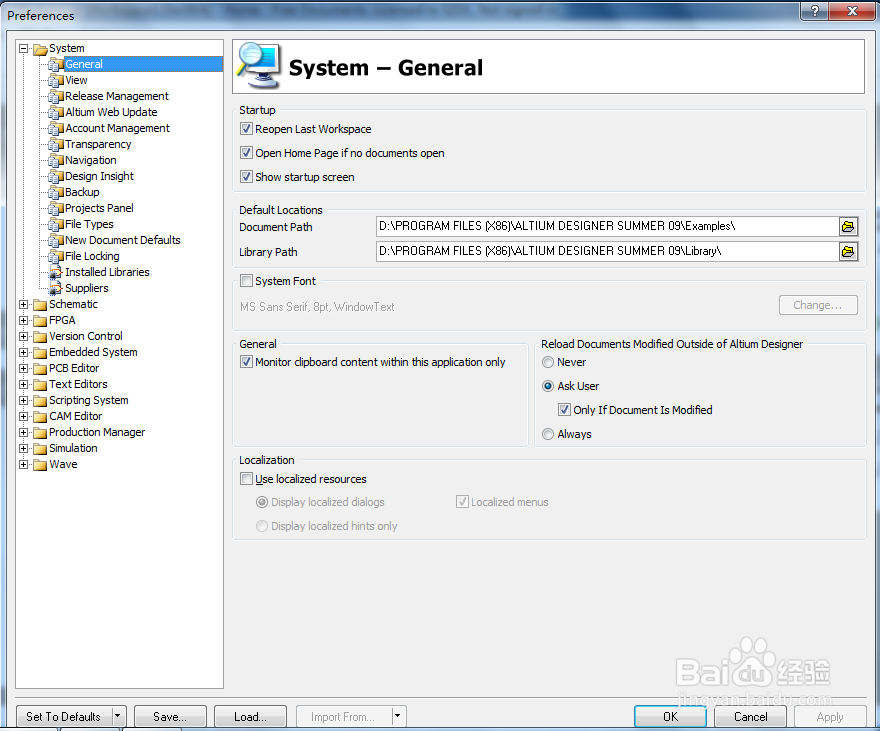
Task: Click the Suppliers icon in tree
Action: click(56, 289)
